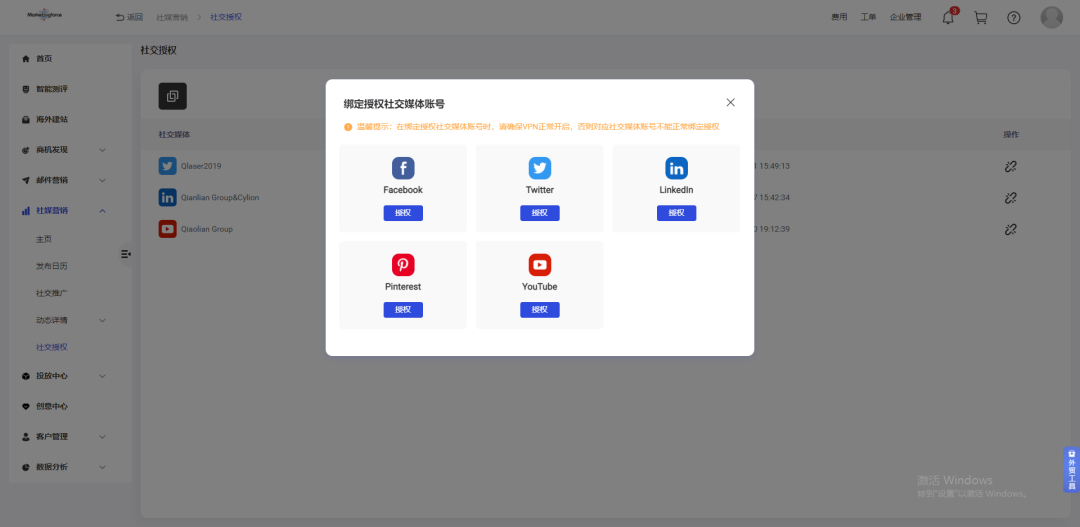This screenshot has height=527, width=1080.
Task: Select the Qianlian Group&Cylion account name
Action: tap(220, 198)
